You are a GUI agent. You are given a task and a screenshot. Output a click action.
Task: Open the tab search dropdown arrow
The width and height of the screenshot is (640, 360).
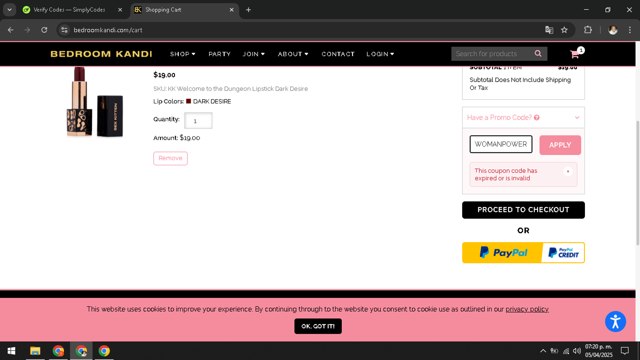coord(9,10)
